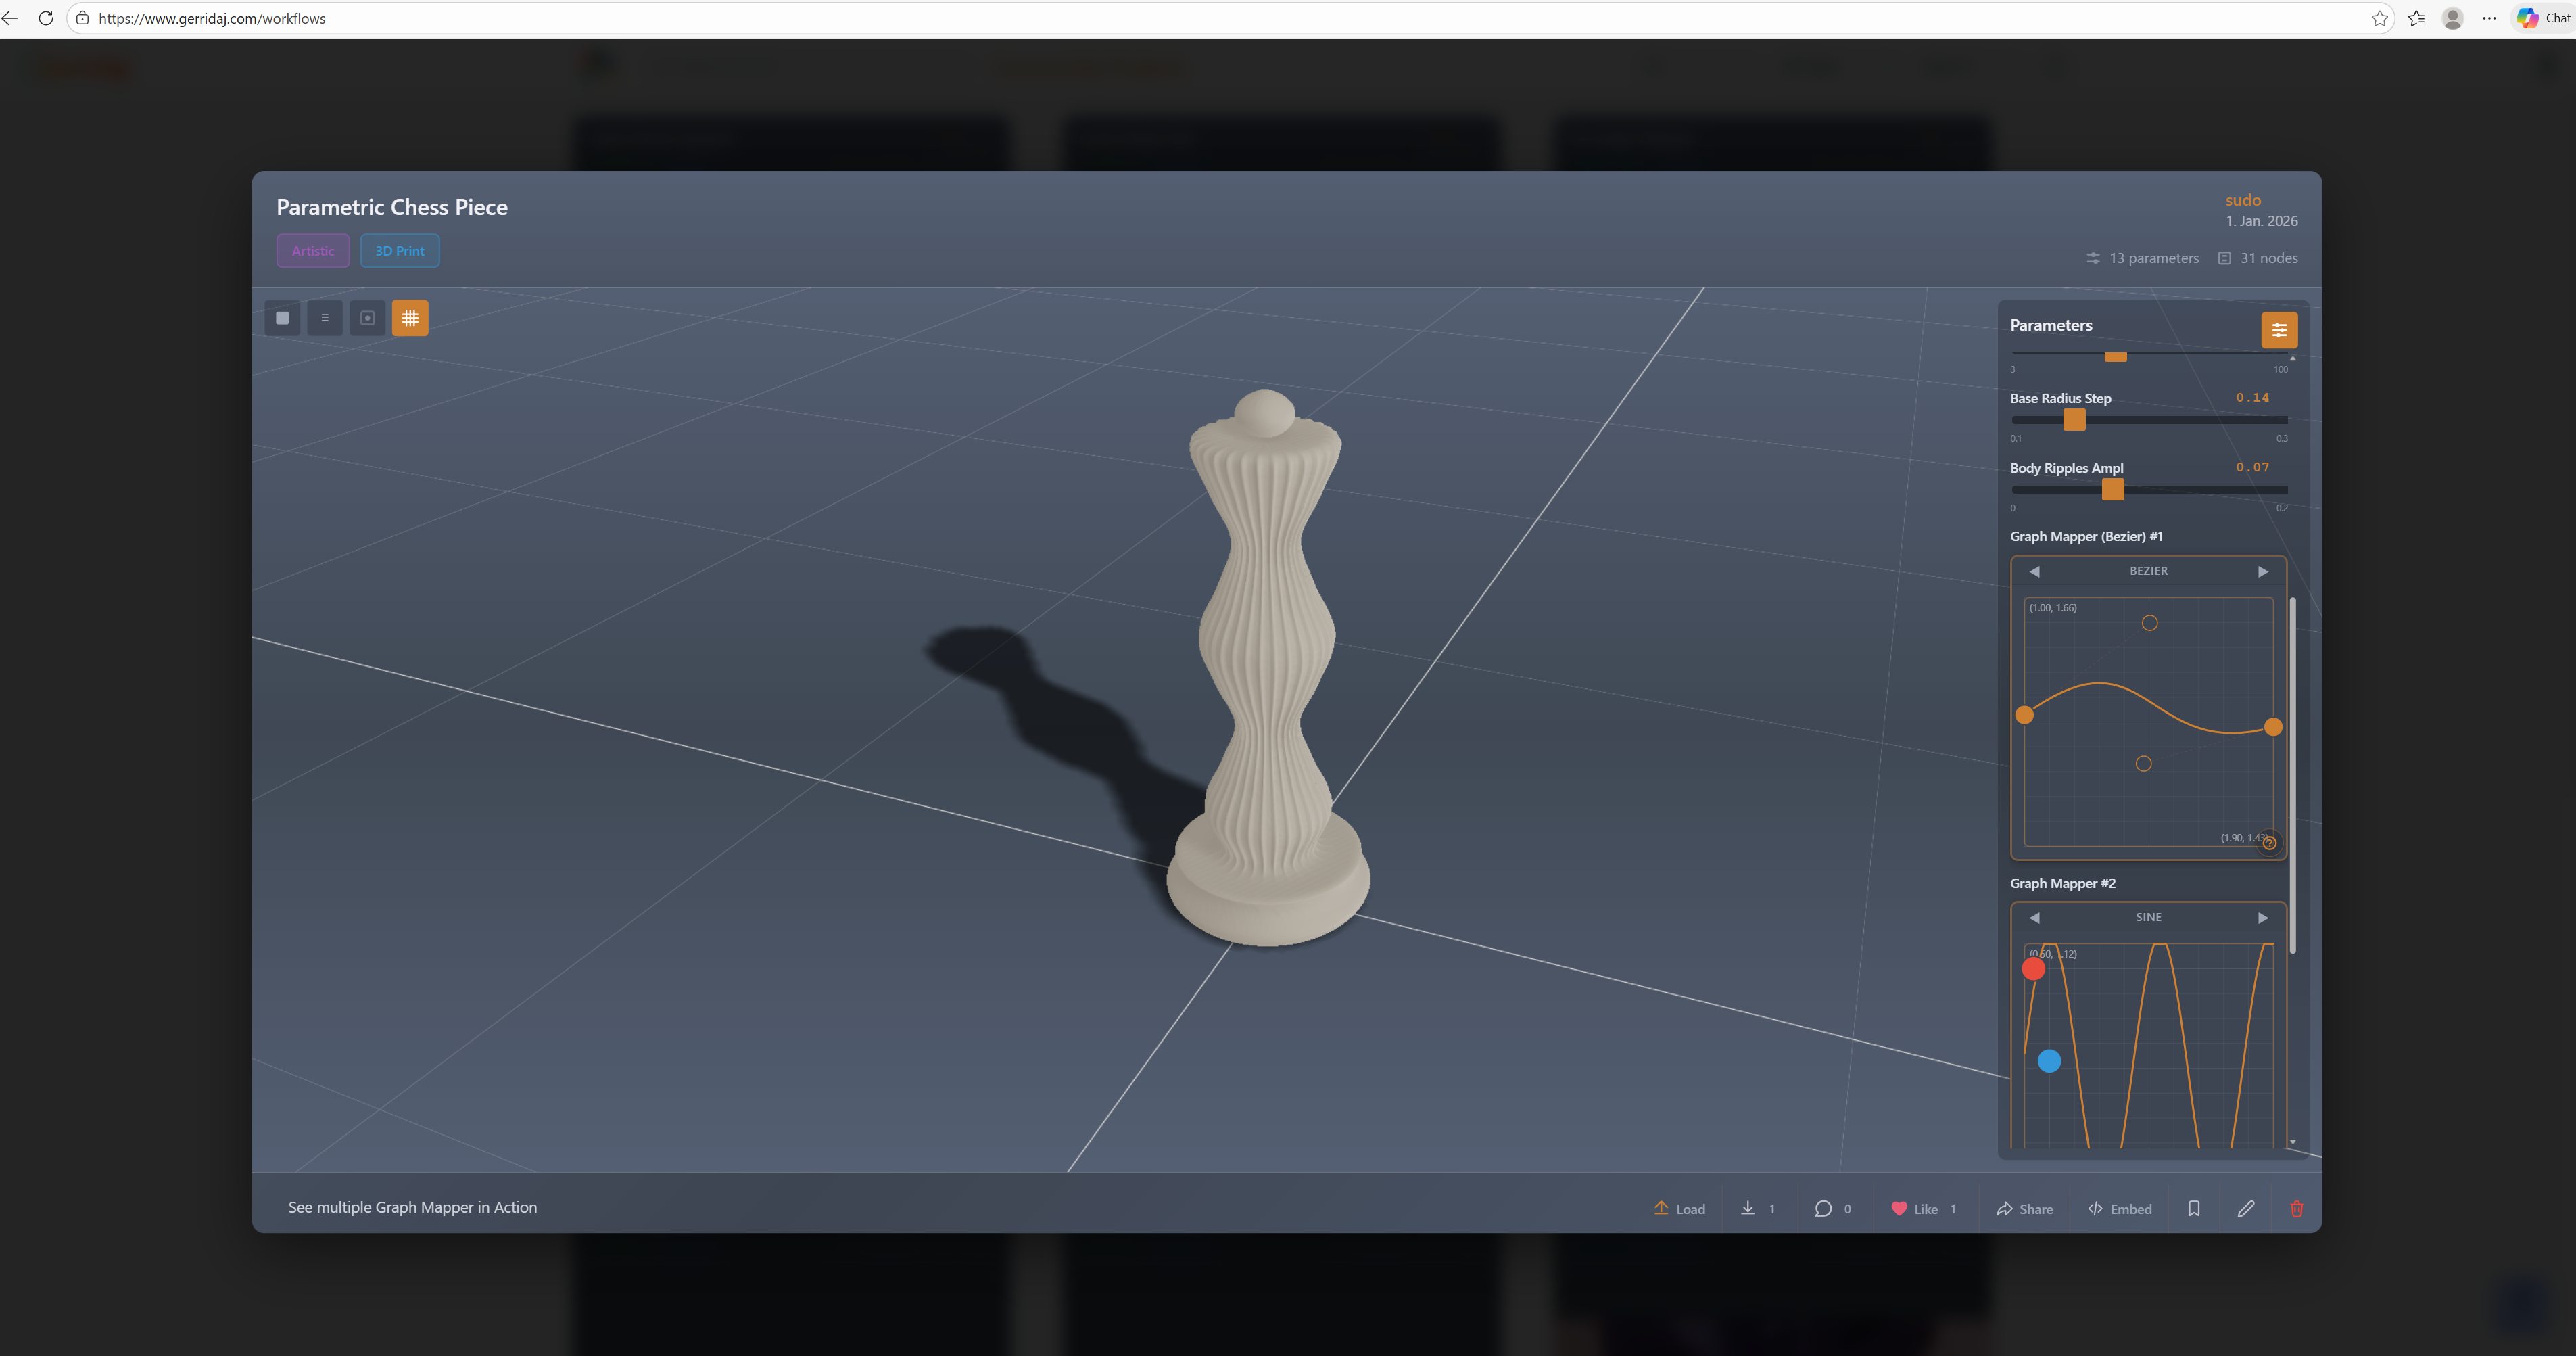Image resolution: width=2576 pixels, height=1356 pixels.
Task: Switch to solid shading view button
Action: pos(283,318)
